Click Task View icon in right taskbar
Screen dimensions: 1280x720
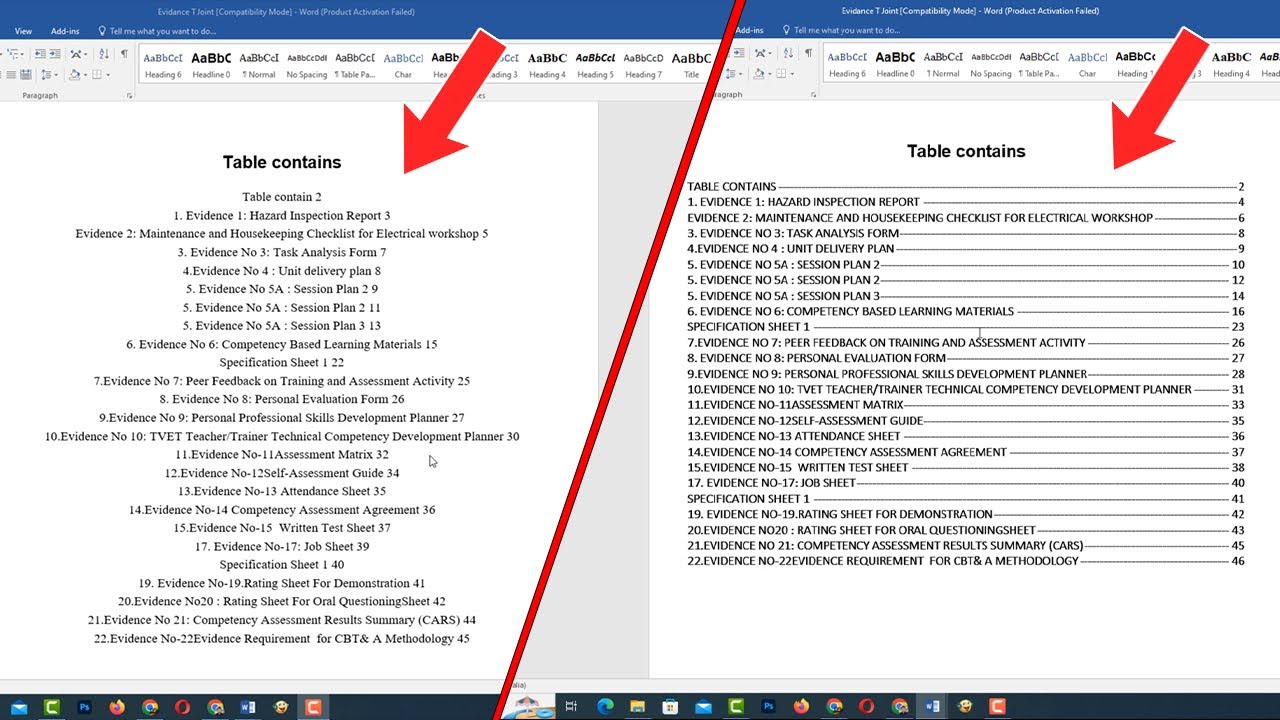click(571, 707)
